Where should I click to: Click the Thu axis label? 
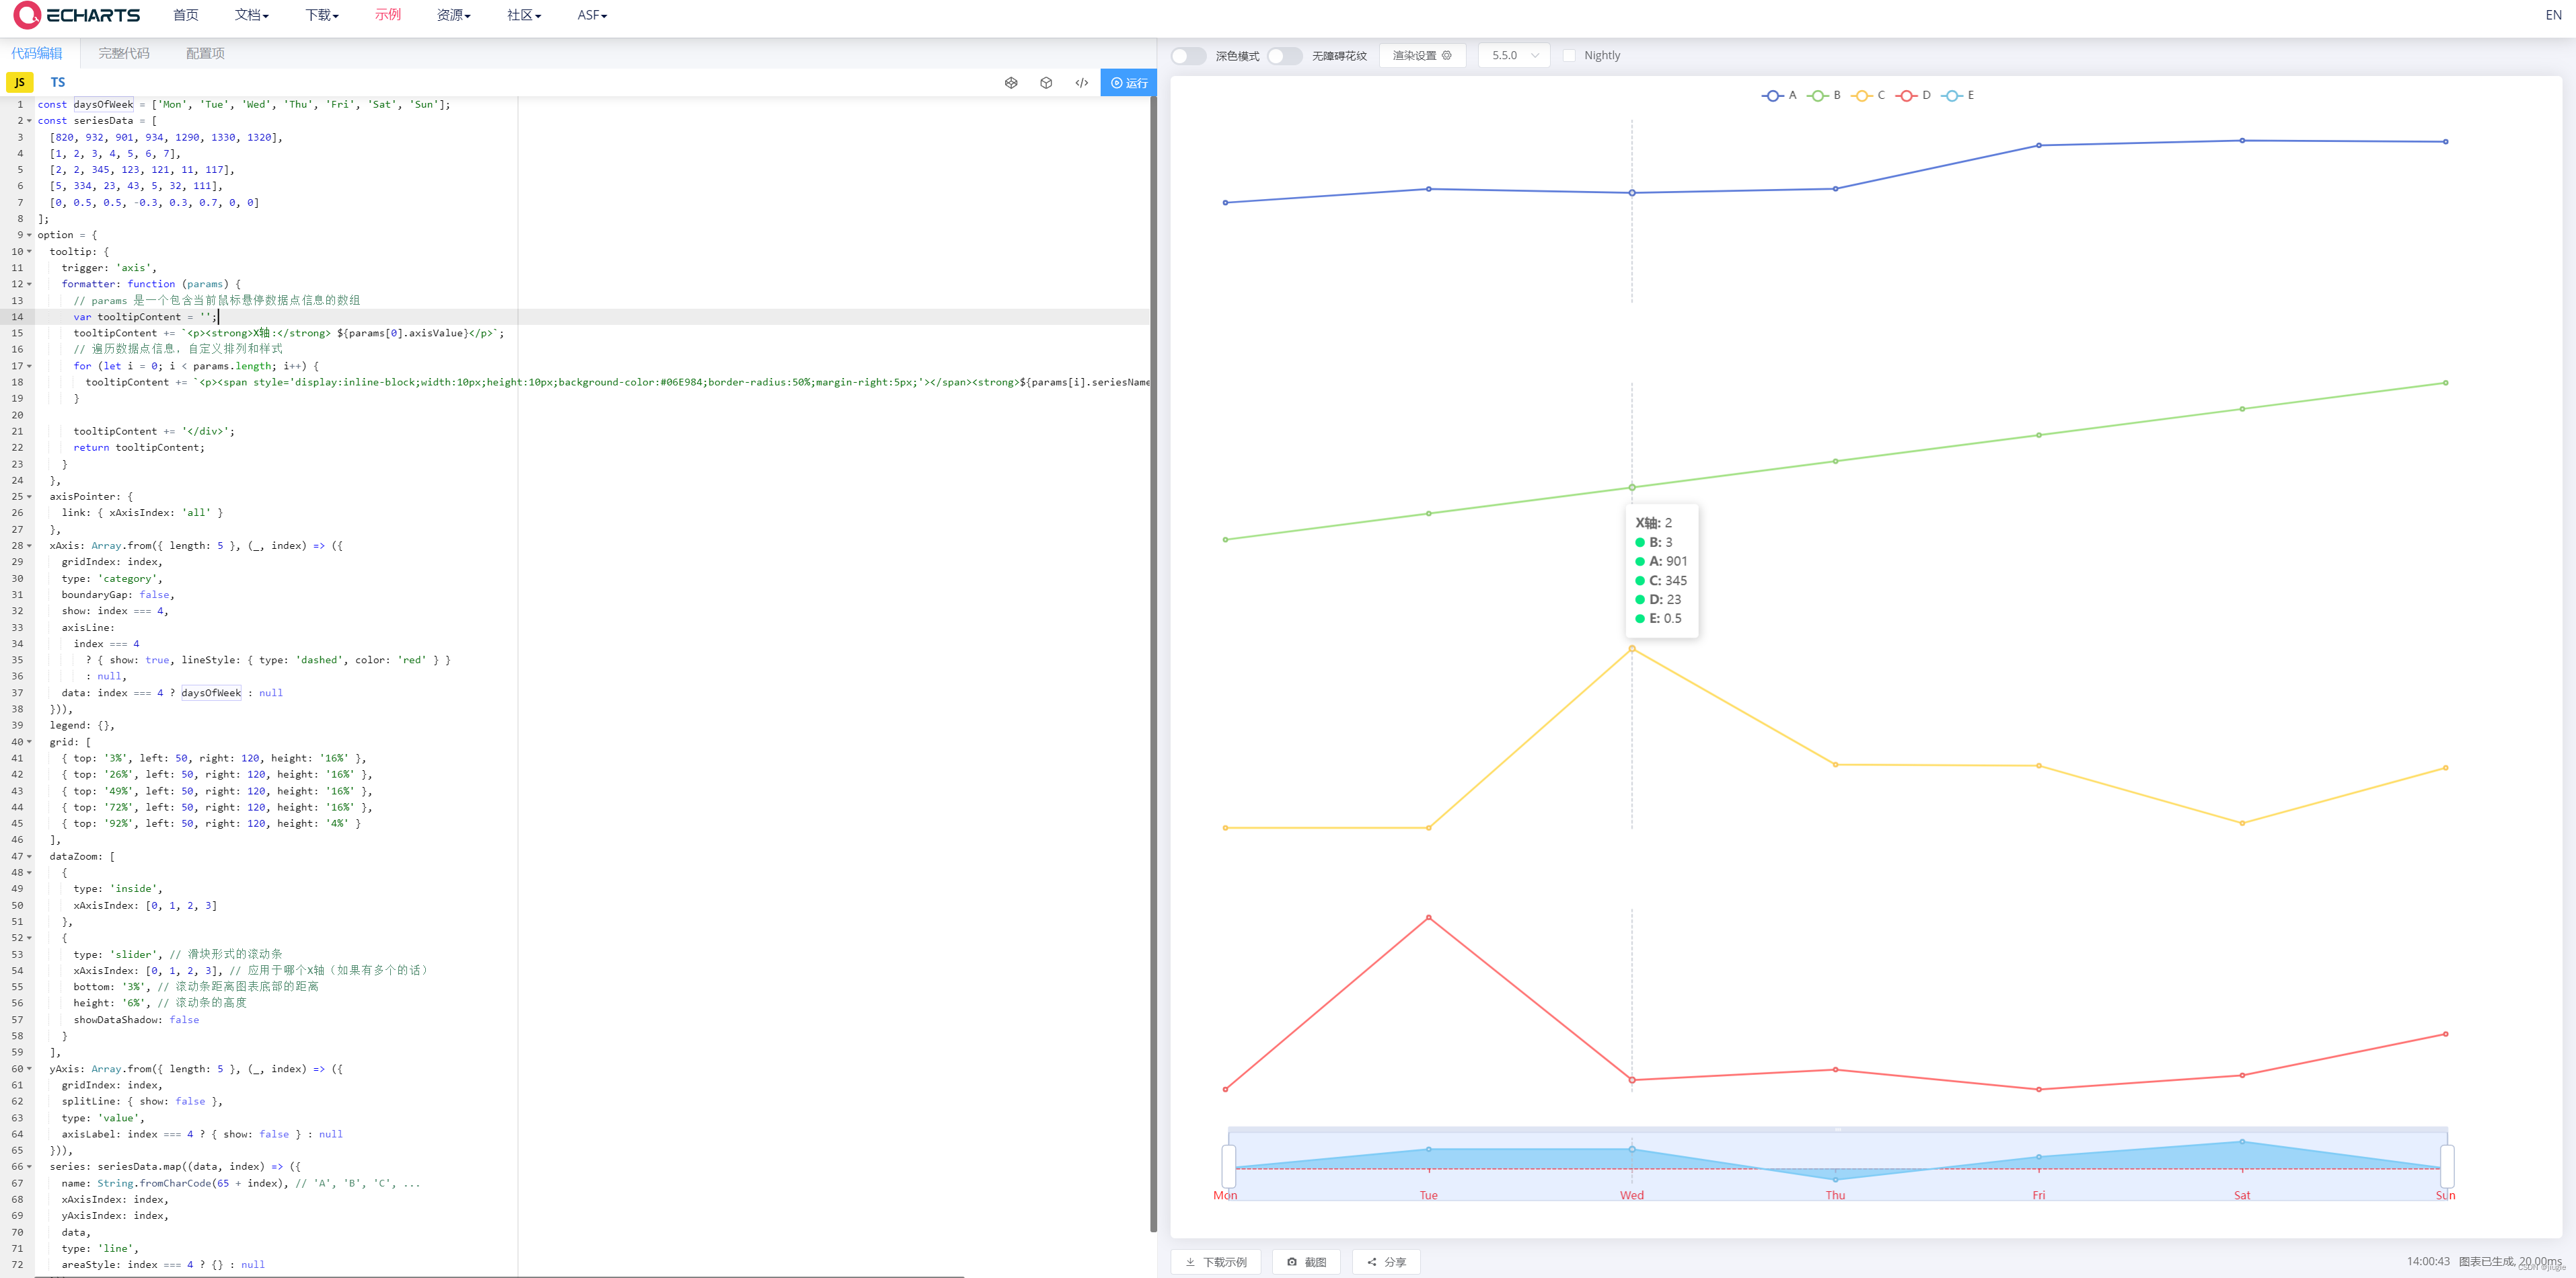click(1835, 1195)
